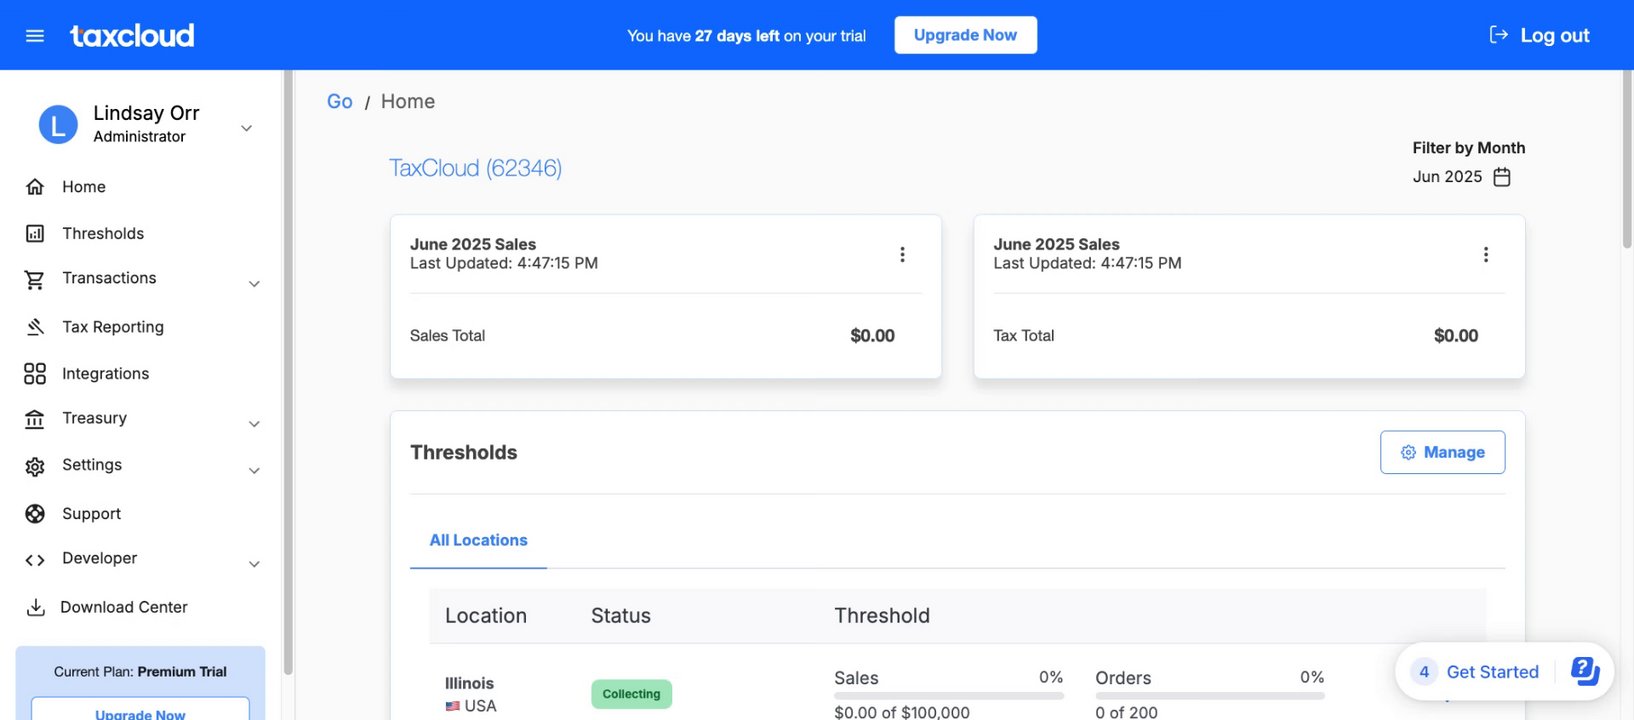Click the "Filter by Month" label
Image resolution: width=1634 pixels, height=720 pixels.
coord(1469,148)
